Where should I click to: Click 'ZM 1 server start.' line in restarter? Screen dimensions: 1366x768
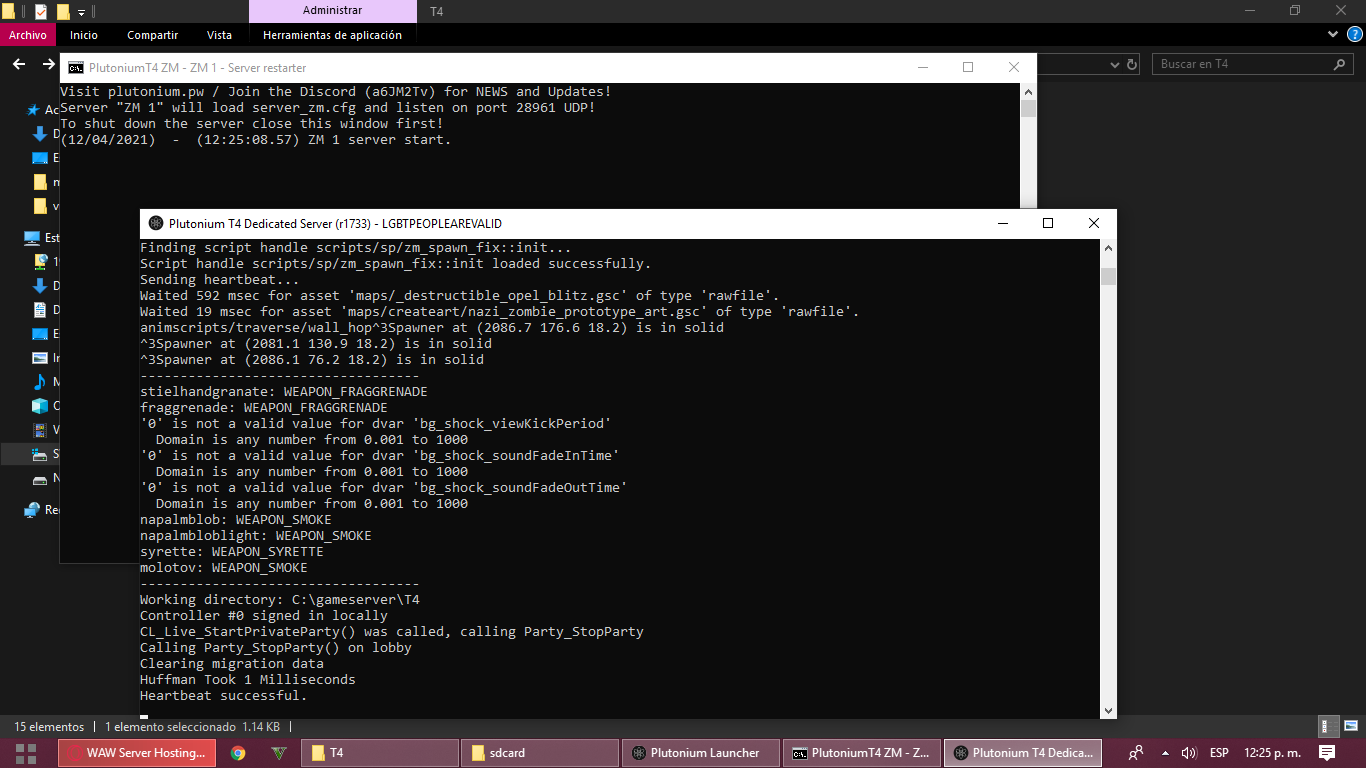coord(380,140)
